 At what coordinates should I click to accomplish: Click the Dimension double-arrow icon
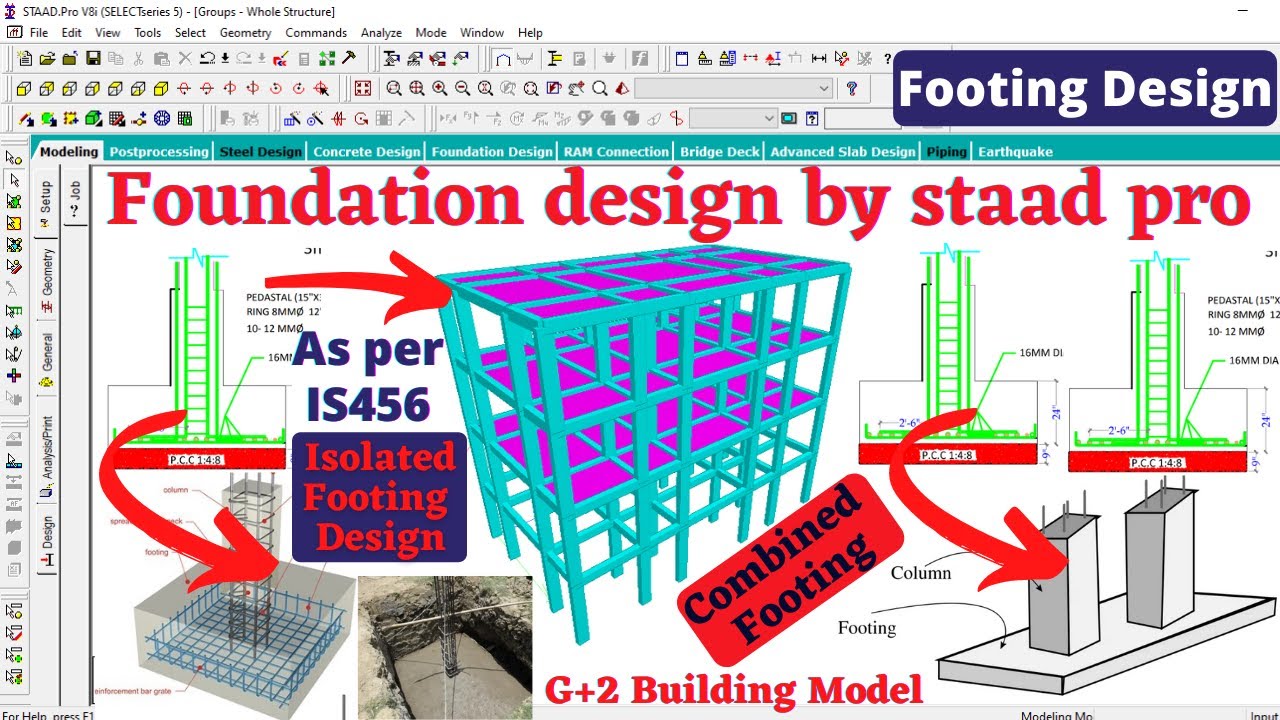[x=818, y=58]
